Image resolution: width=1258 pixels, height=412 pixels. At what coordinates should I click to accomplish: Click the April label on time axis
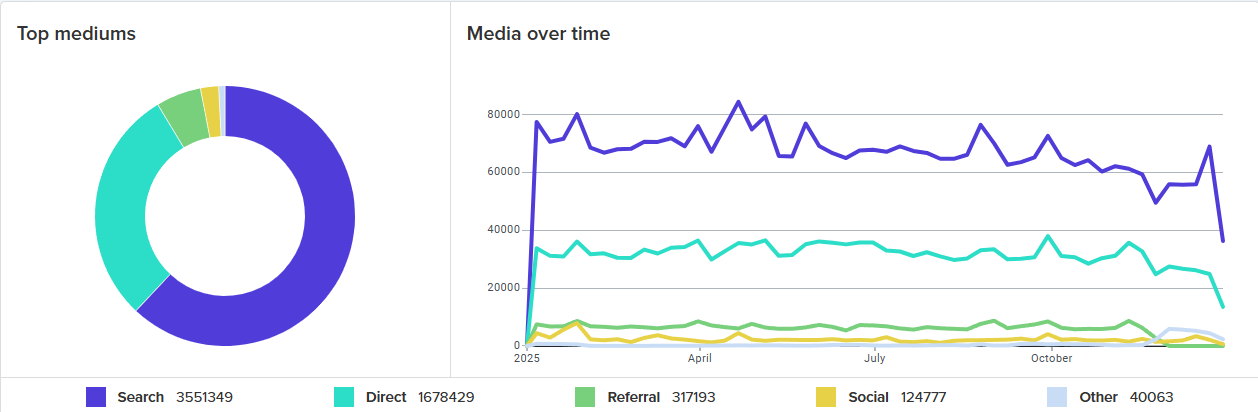[700, 356]
